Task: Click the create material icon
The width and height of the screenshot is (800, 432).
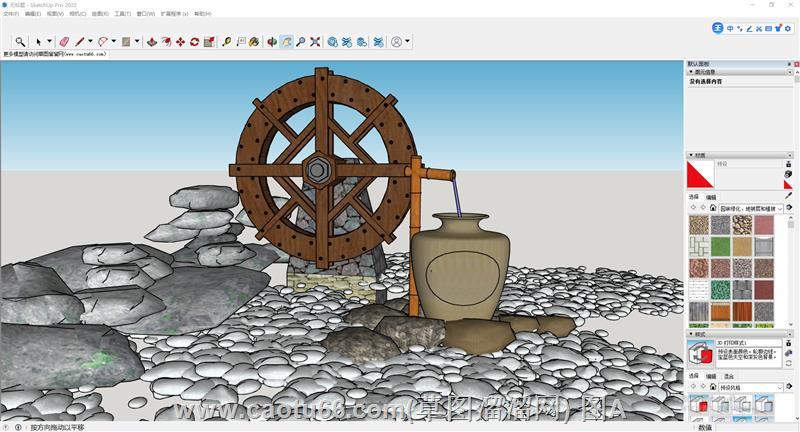Action: click(x=788, y=164)
